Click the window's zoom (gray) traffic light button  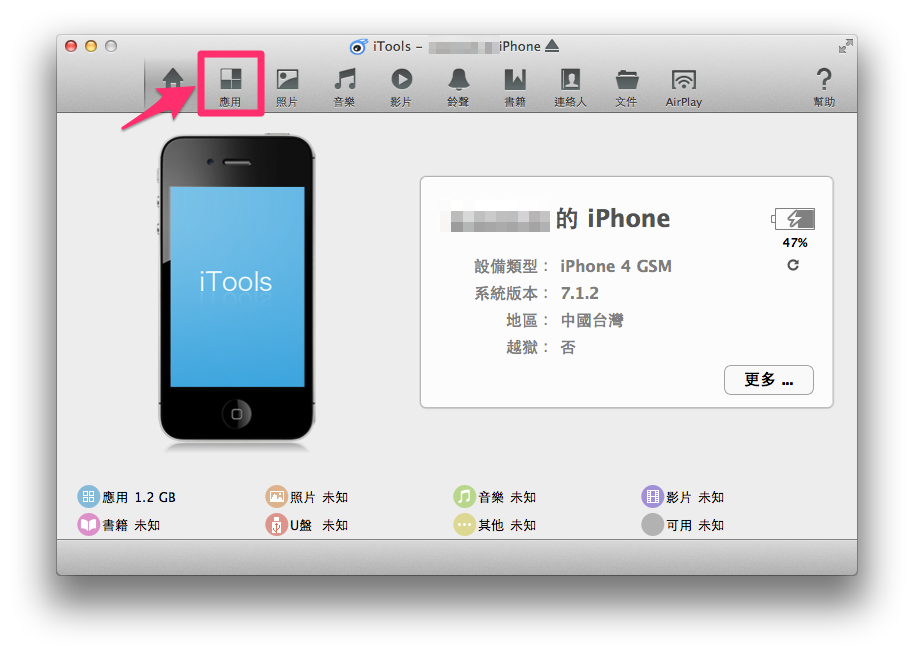[111, 46]
